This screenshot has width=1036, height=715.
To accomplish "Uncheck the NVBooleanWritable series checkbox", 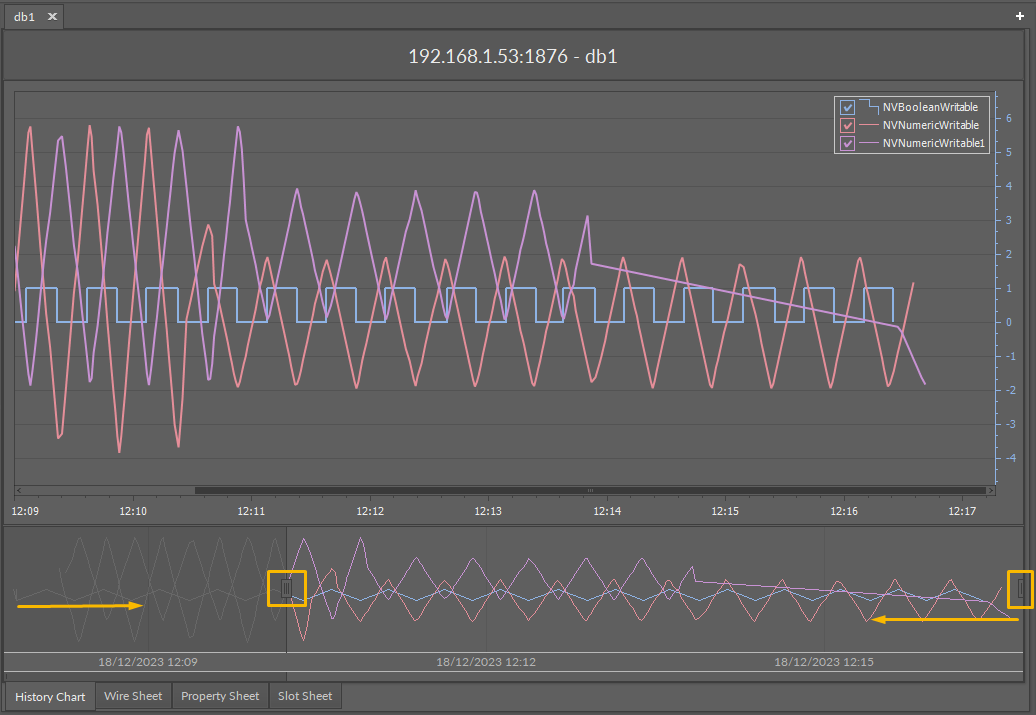I will point(847,107).
